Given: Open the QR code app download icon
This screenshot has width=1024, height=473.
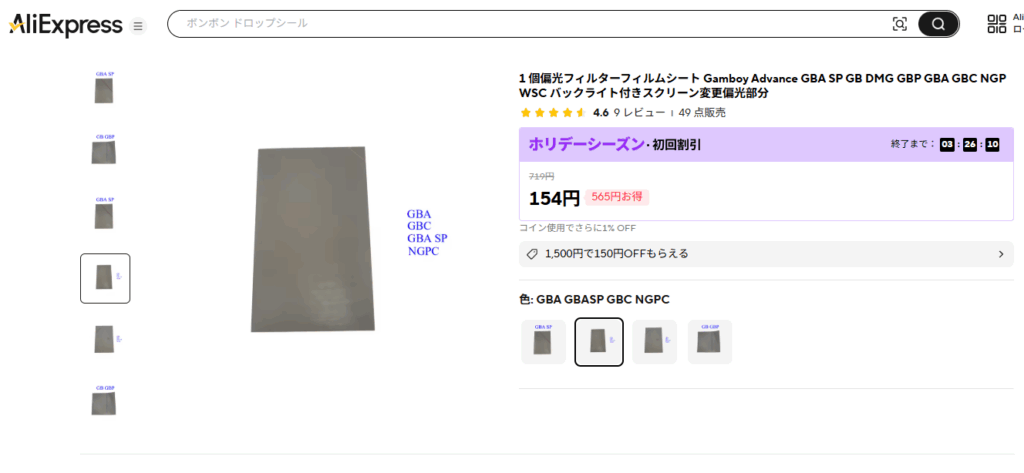Looking at the screenshot, I should pos(997,24).
